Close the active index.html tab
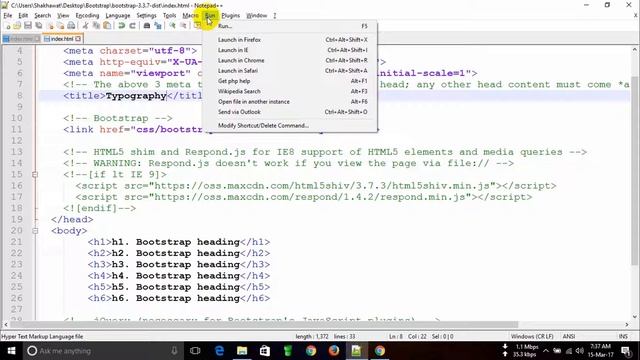 78,39
